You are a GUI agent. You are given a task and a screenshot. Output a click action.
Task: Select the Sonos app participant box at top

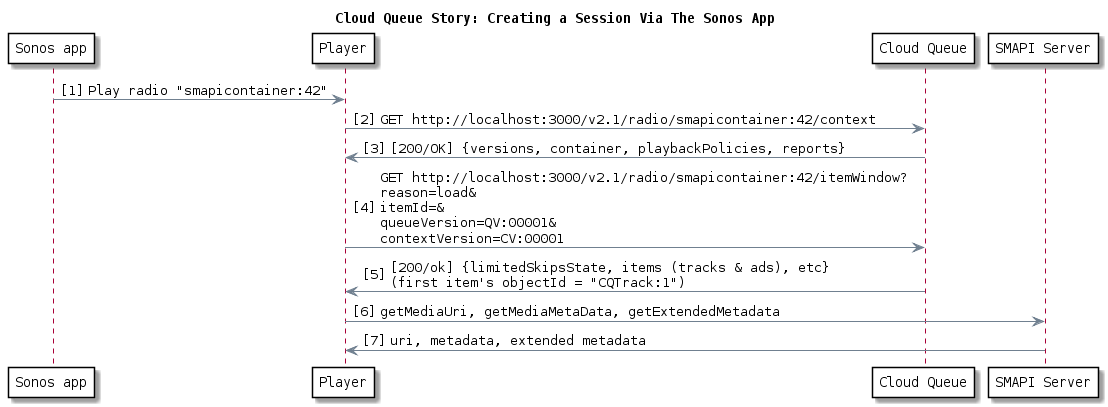pyautogui.click(x=53, y=48)
